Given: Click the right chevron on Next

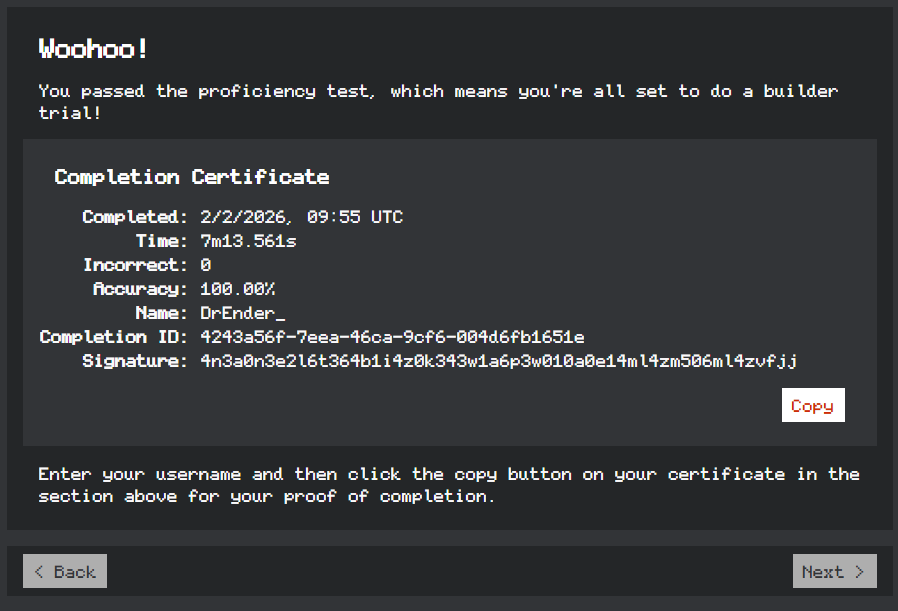Looking at the screenshot, I should pos(859,571).
